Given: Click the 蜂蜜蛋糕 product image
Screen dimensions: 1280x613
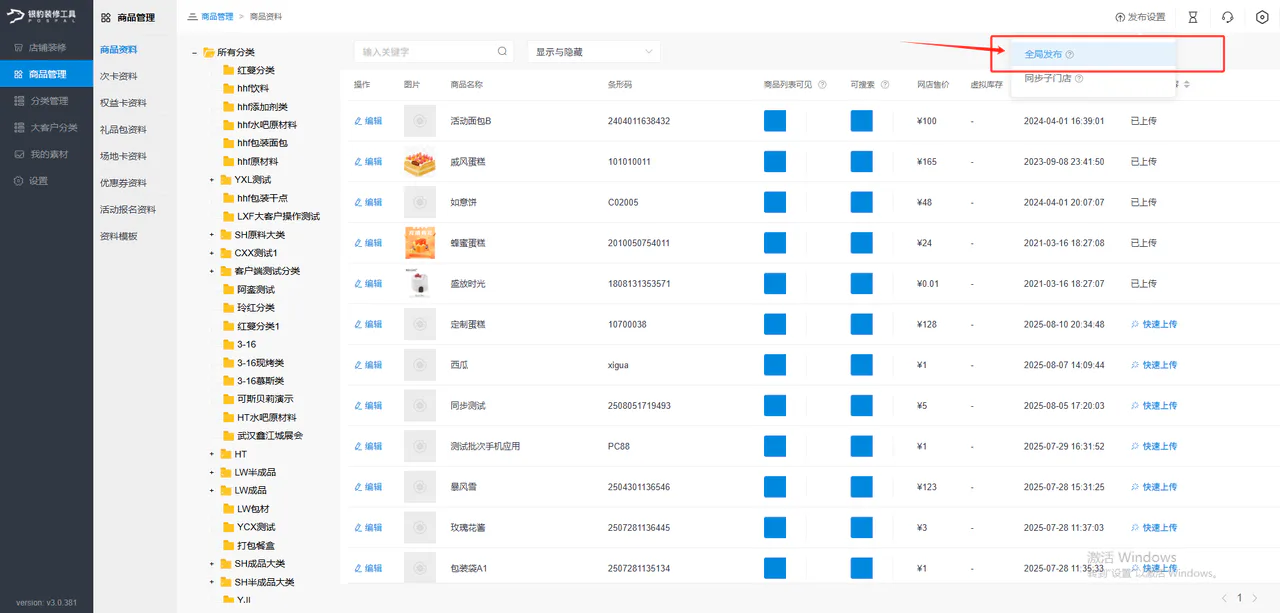Looking at the screenshot, I should tap(420, 243).
